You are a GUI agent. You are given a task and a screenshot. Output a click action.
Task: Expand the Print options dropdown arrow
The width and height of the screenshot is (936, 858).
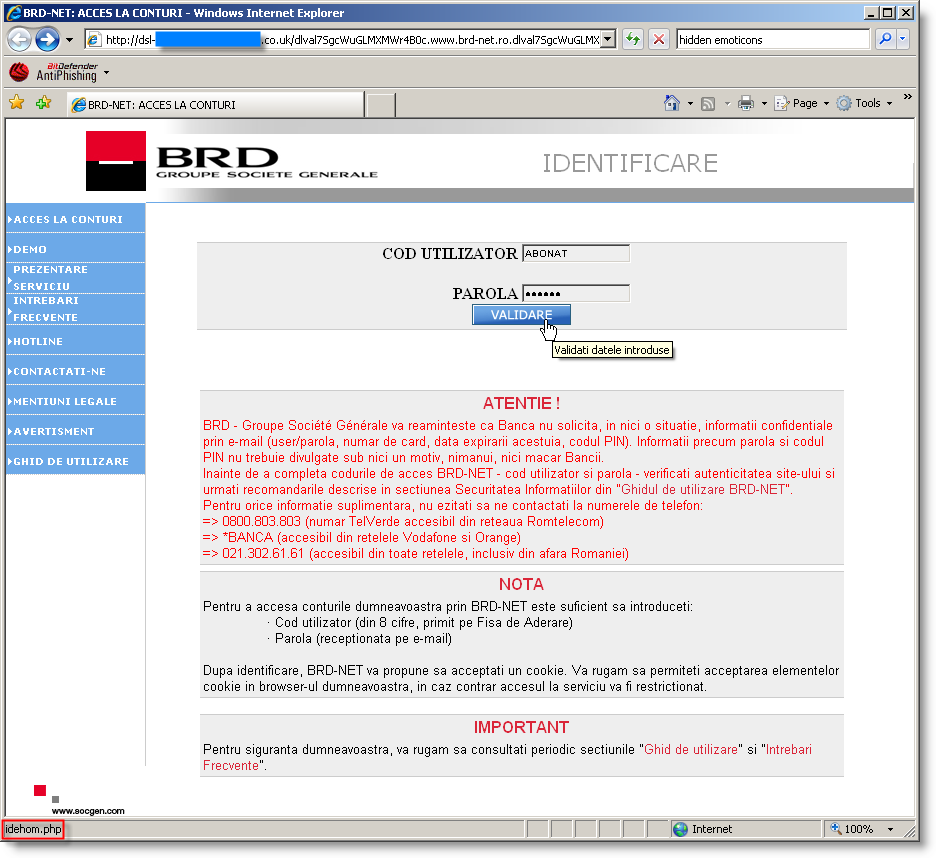point(764,104)
